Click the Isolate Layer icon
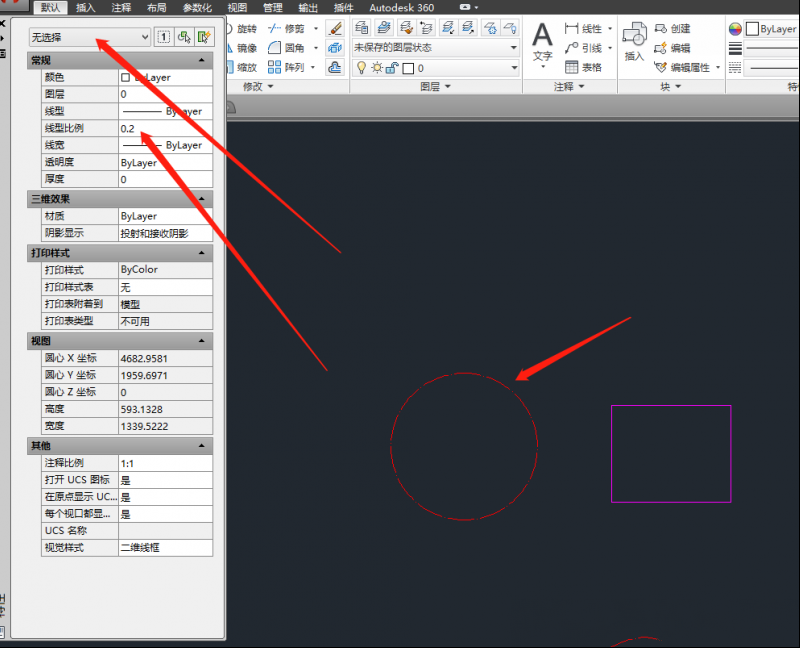 click(448, 27)
